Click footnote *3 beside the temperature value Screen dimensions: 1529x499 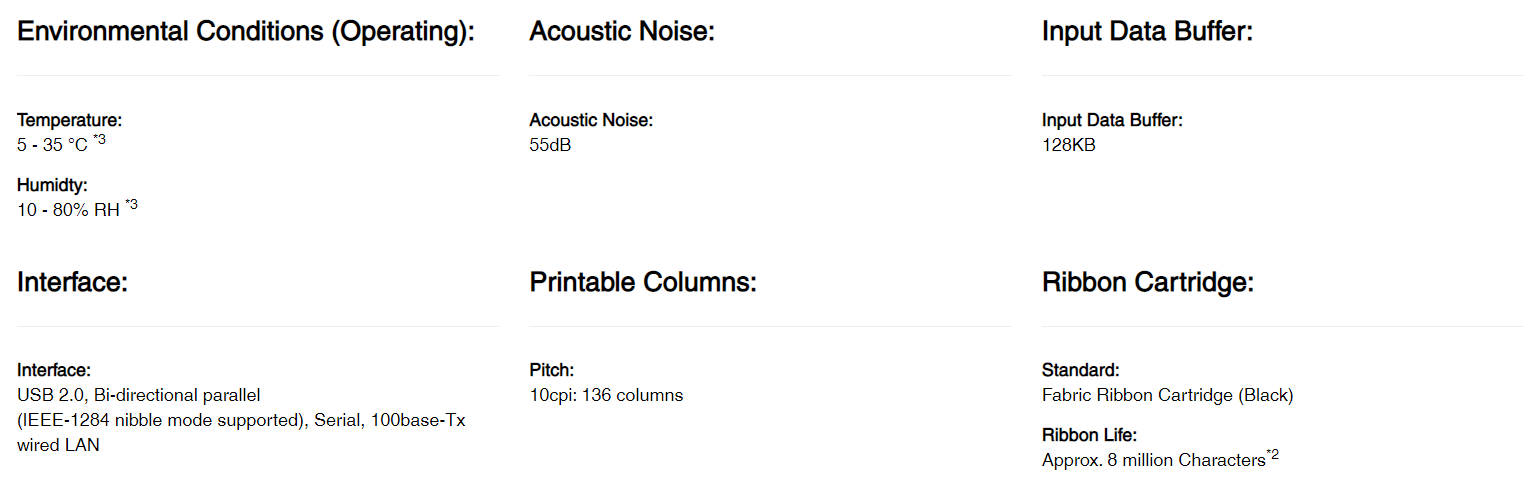click(99, 139)
